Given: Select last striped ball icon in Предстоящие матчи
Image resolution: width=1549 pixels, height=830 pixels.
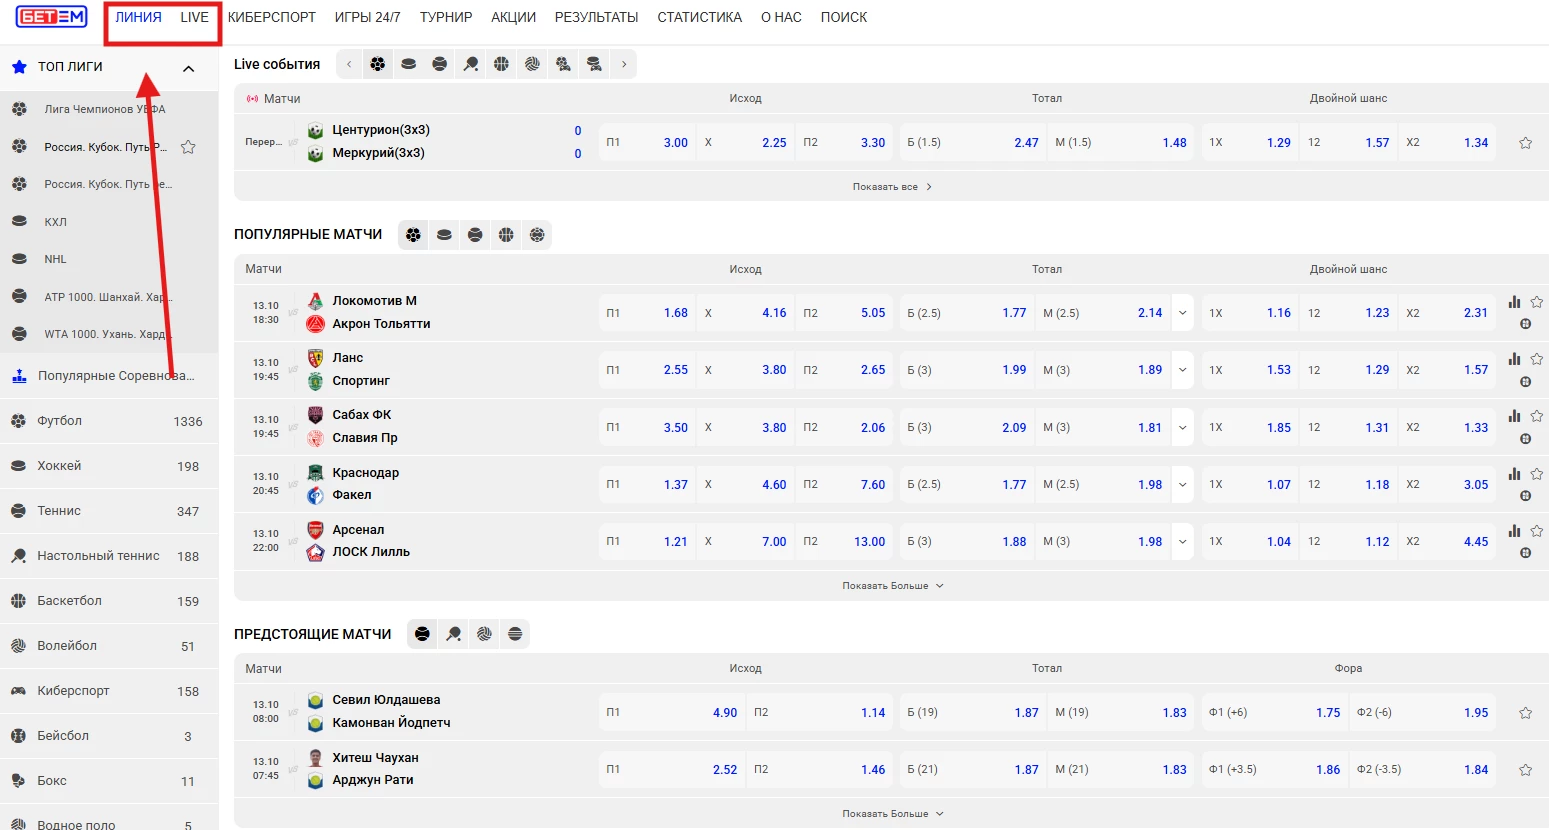Looking at the screenshot, I should coord(515,634).
